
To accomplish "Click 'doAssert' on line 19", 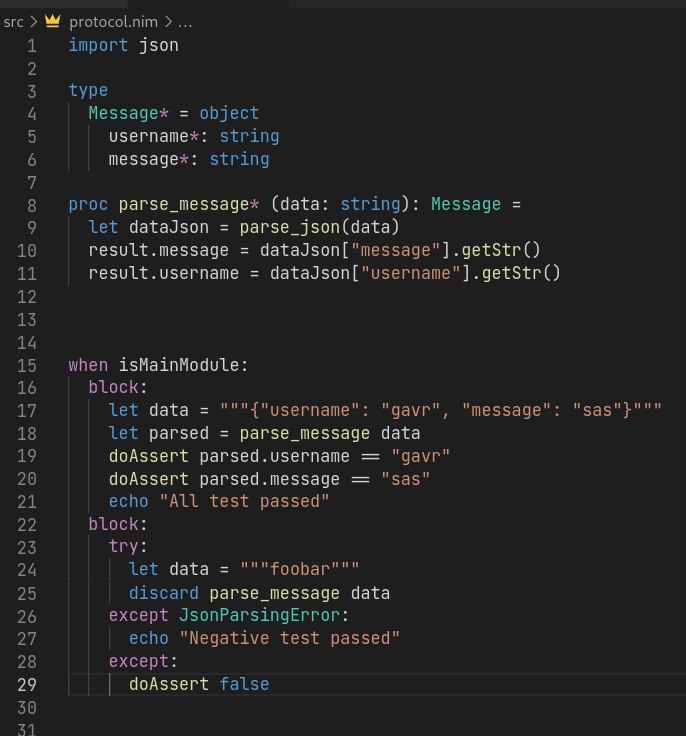I will click(x=148, y=456).
